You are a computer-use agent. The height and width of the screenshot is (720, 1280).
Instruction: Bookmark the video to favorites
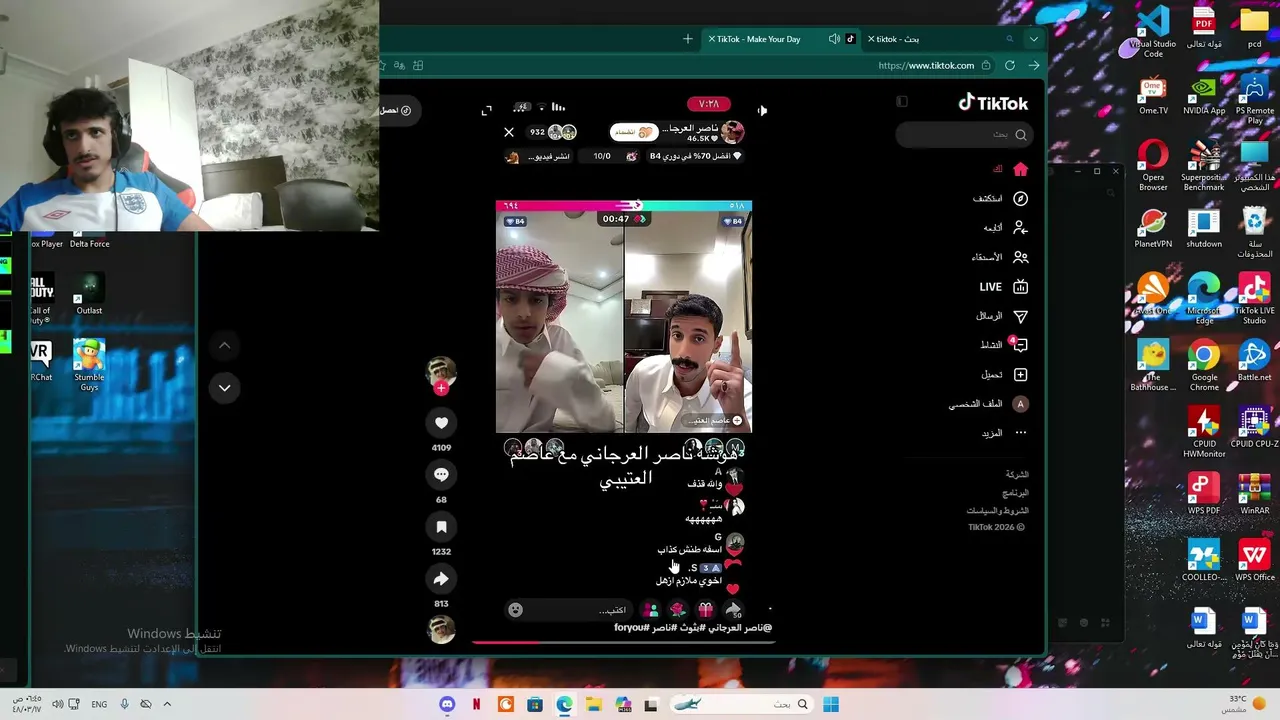441,527
